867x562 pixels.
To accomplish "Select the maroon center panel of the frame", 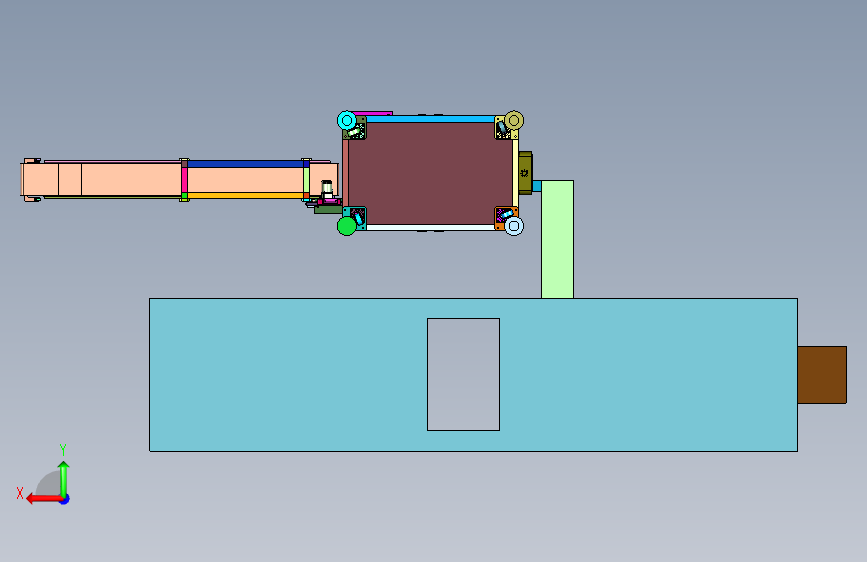I will [x=430, y=173].
